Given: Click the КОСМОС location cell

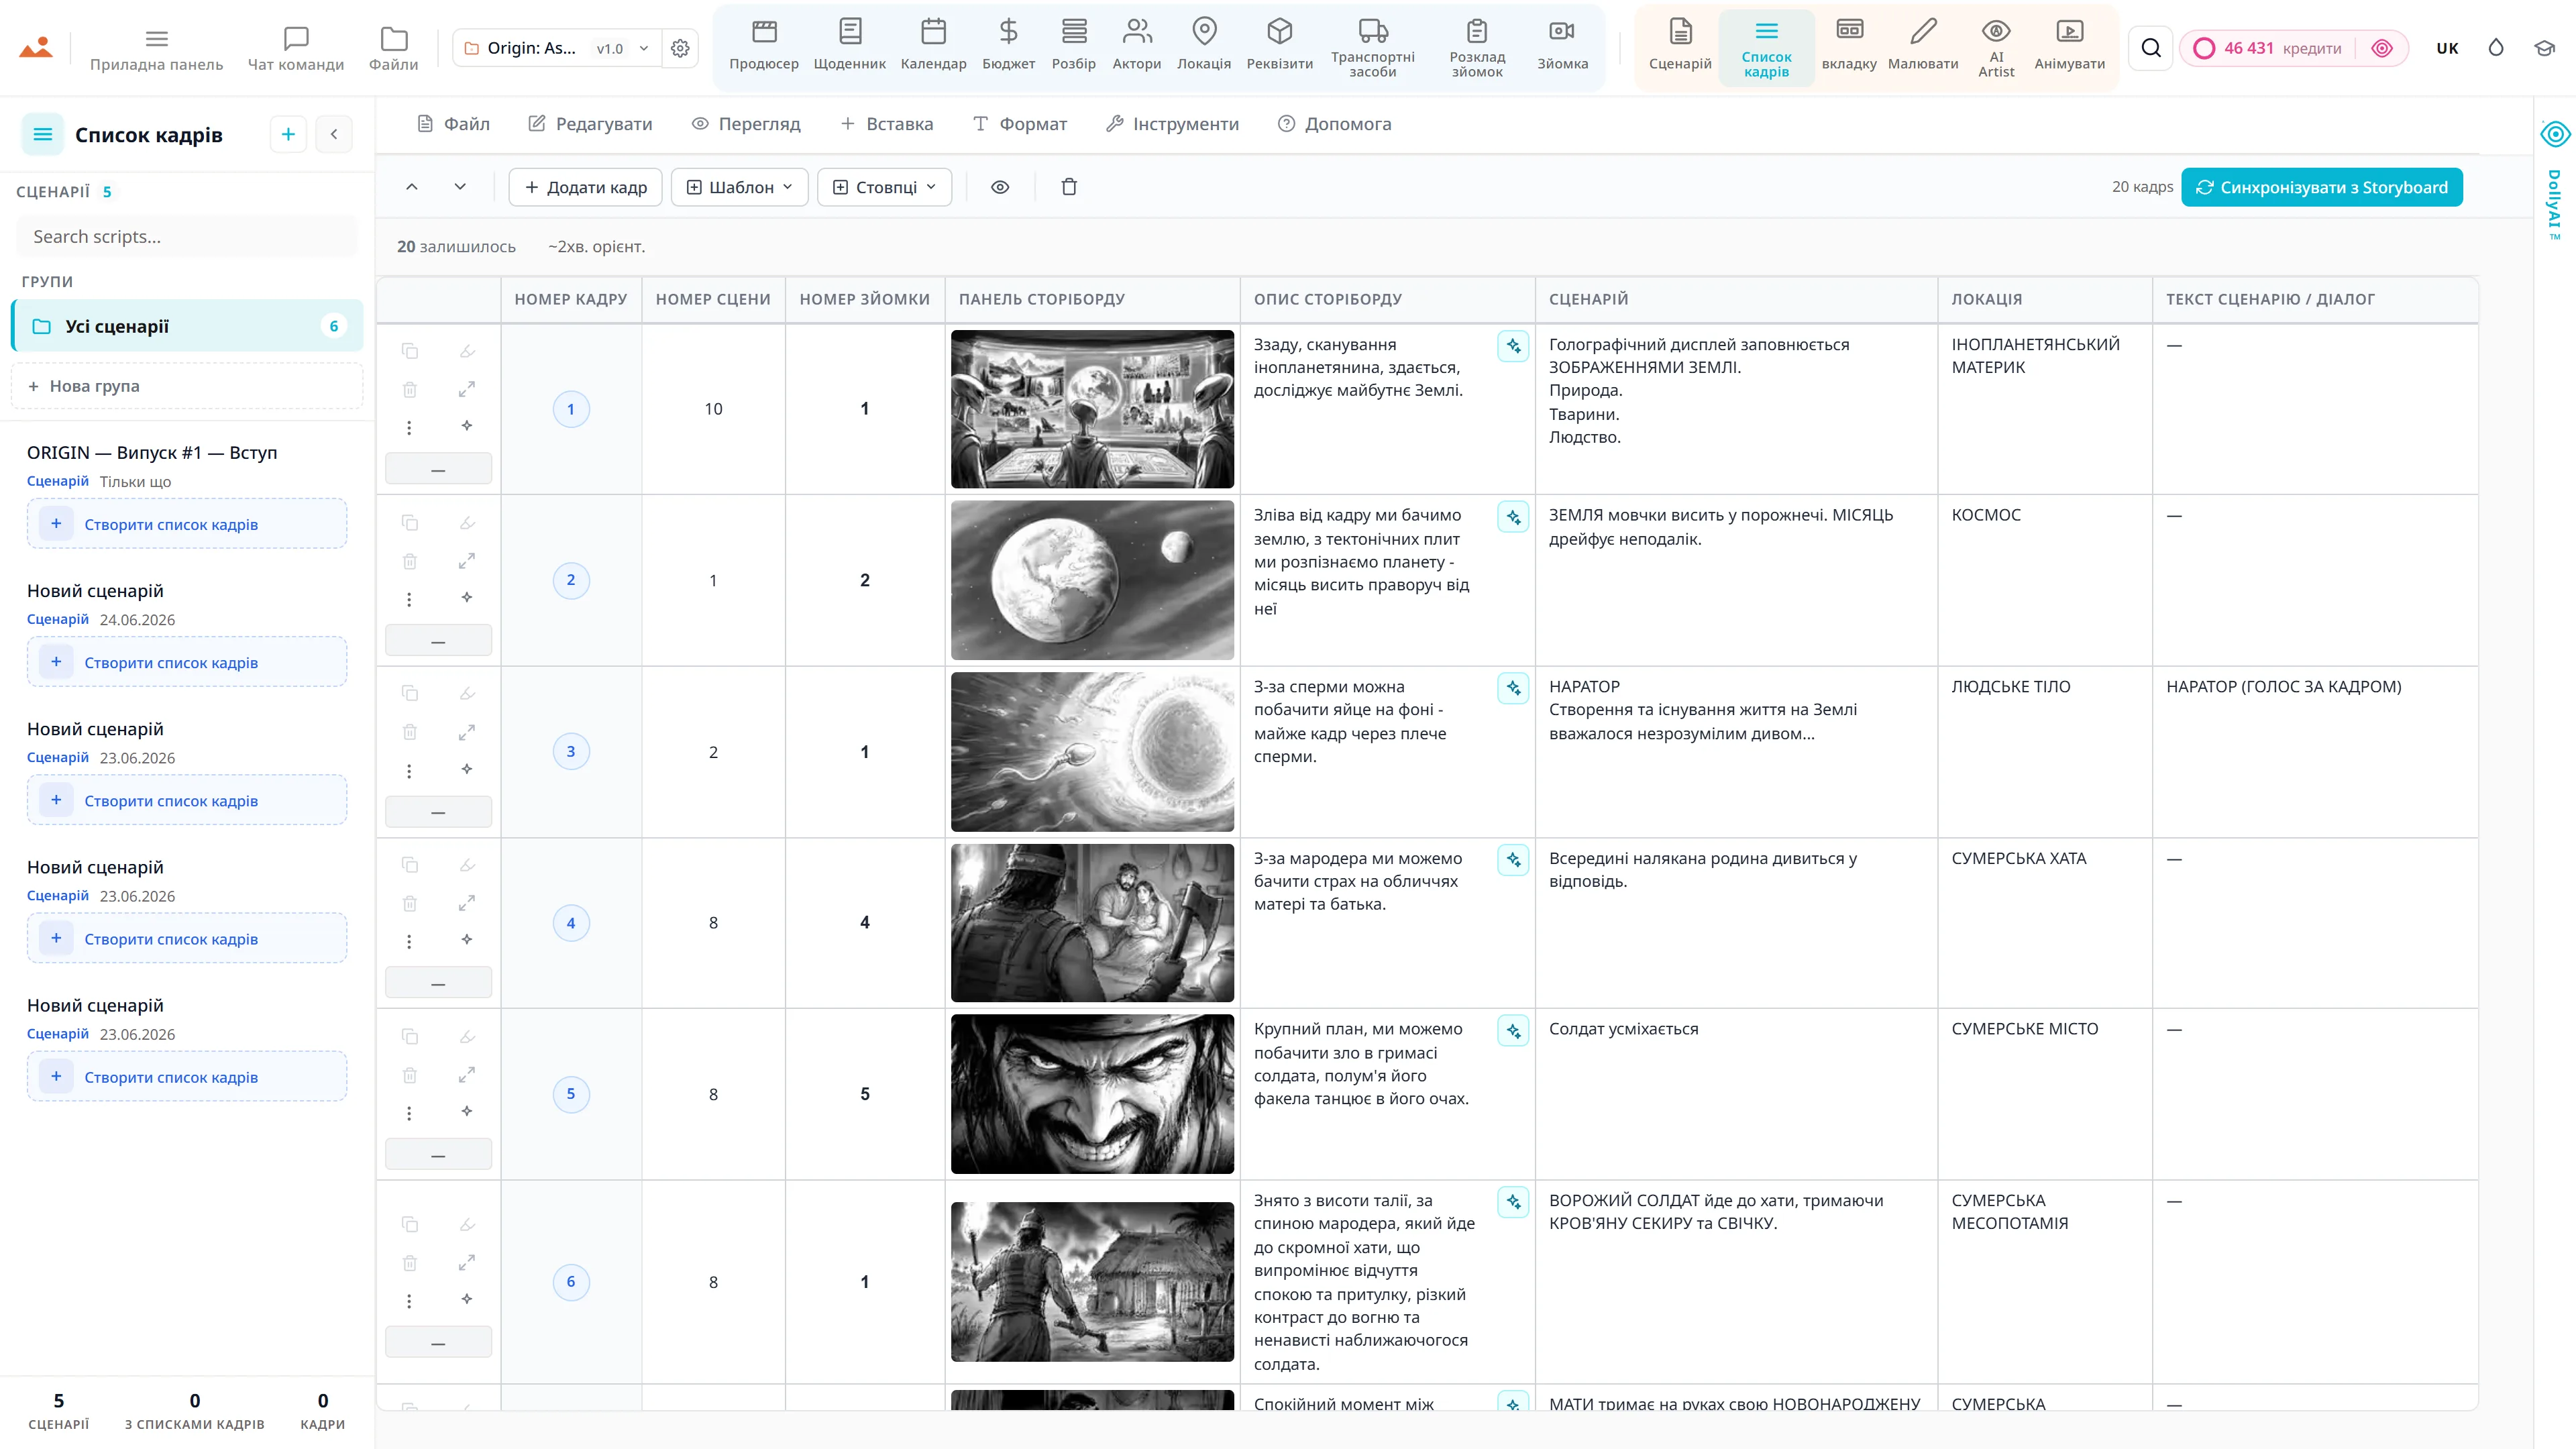Looking at the screenshot, I should 2045,580.
